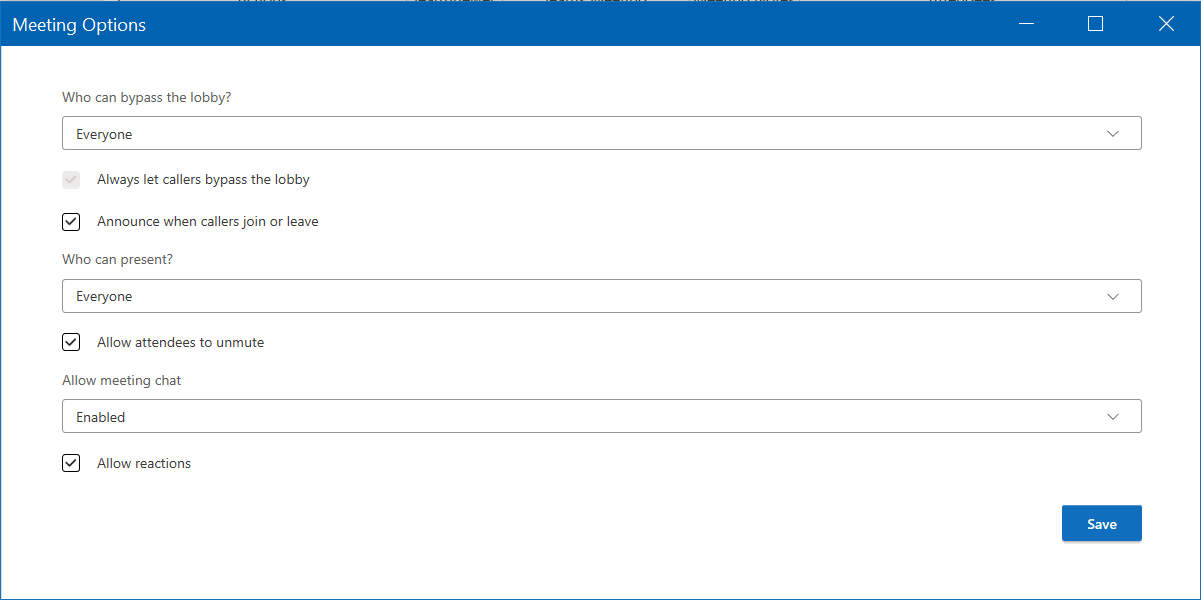The height and width of the screenshot is (600, 1201).
Task: Click the grayed-out callers bypass checkbox
Action: (x=71, y=179)
